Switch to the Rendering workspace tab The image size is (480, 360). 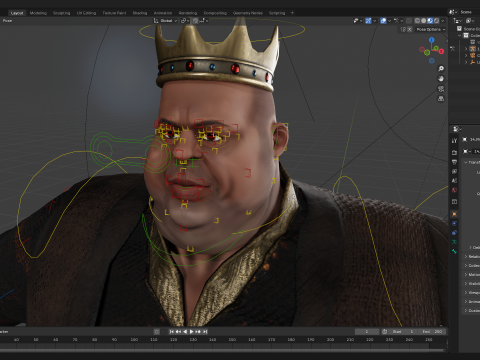pyautogui.click(x=188, y=13)
